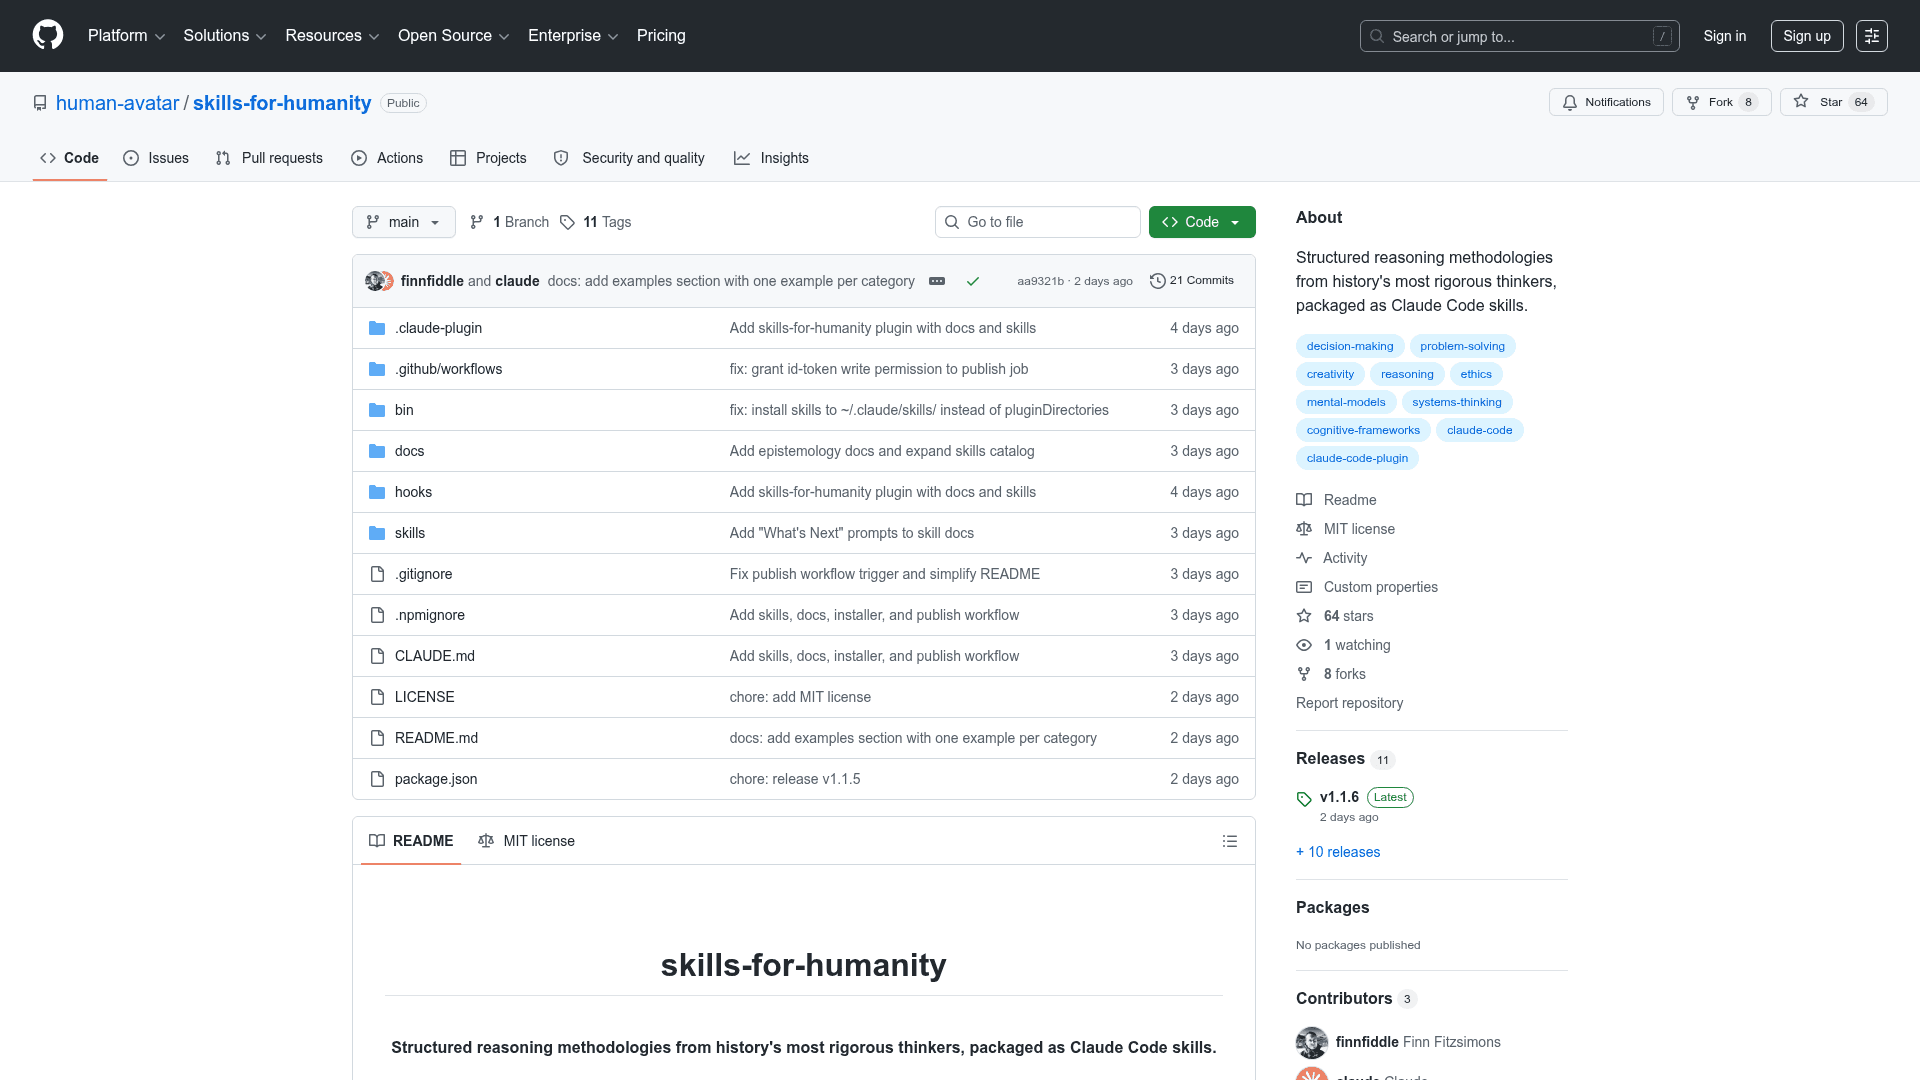
Task: View the 11 Tags list
Action: pyautogui.click(x=596, y=222)
